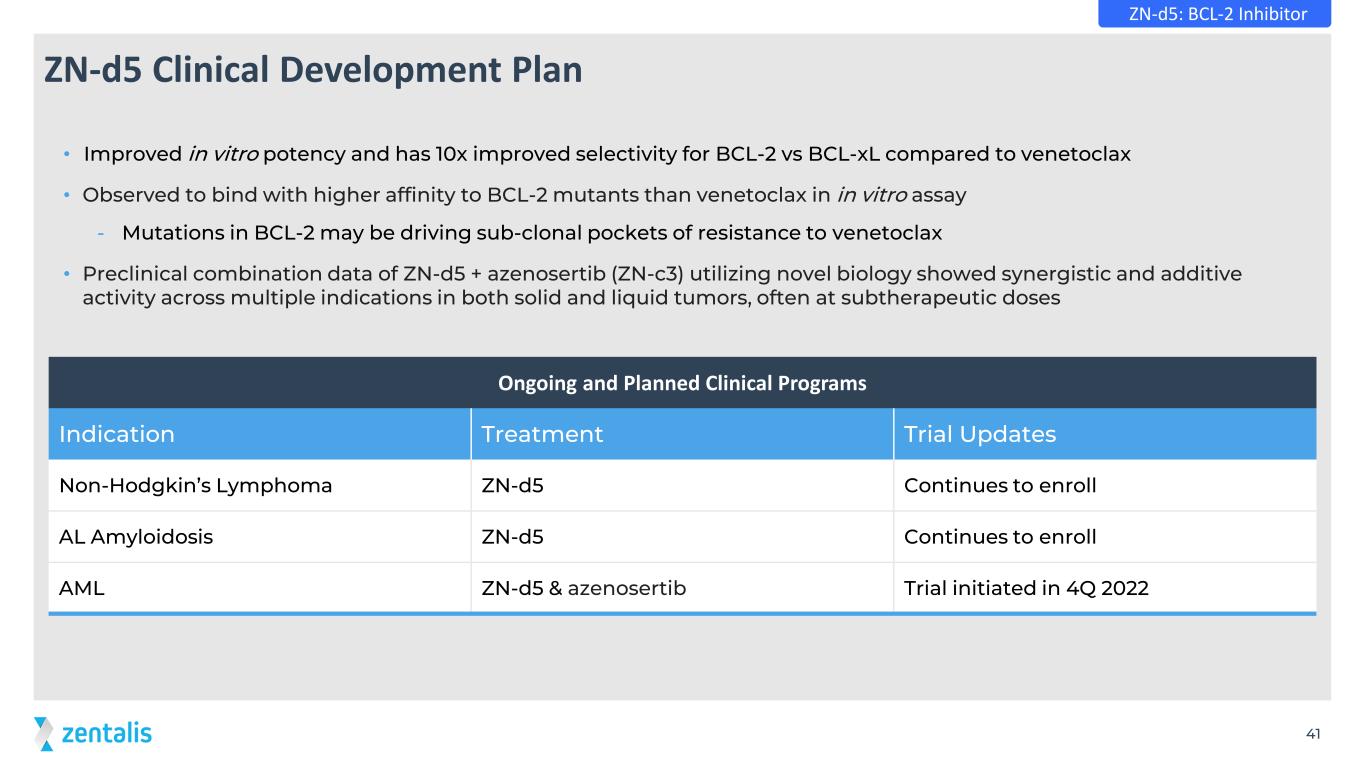Click the 'ZN-d5: BCL-2 Inhibitor' tab label
The image size is (1365, 768).
[x=1214, y=13]
